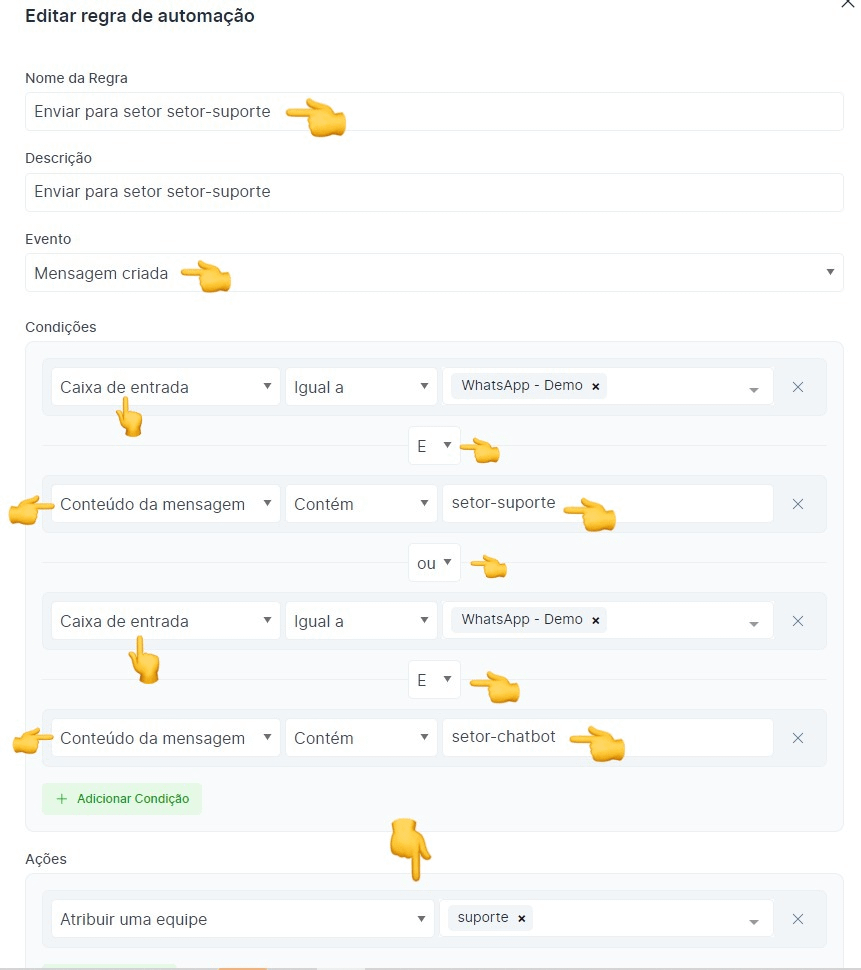The height and width of the screenshot is (970, 861).
Task: Remove the setor-suporte condition row
Action: (798, 504)
